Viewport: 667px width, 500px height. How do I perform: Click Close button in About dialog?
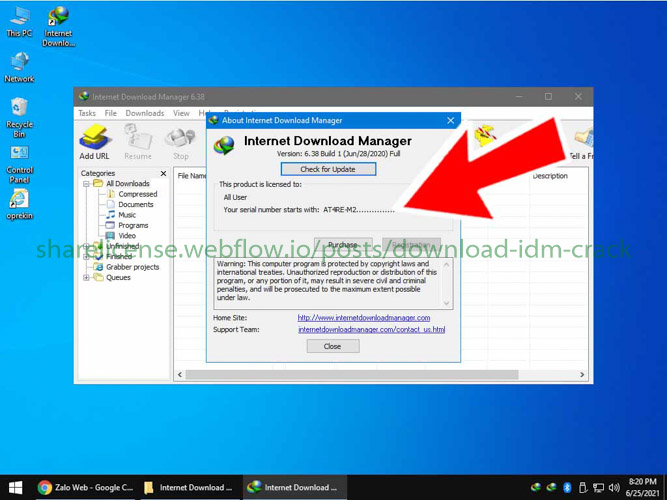(x=333, y=346)
